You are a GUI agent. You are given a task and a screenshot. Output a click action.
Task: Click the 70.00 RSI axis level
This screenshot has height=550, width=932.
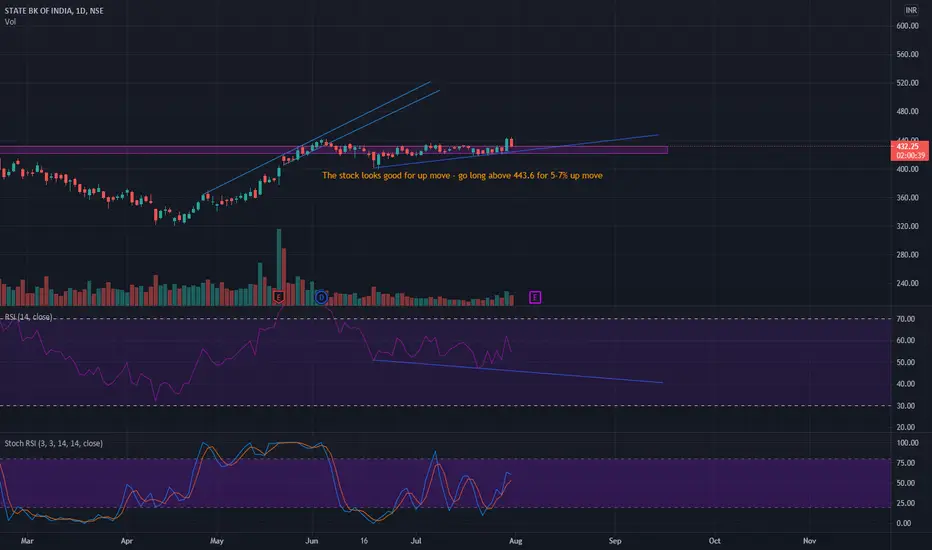pyautogui.click(x=905, y=319)
